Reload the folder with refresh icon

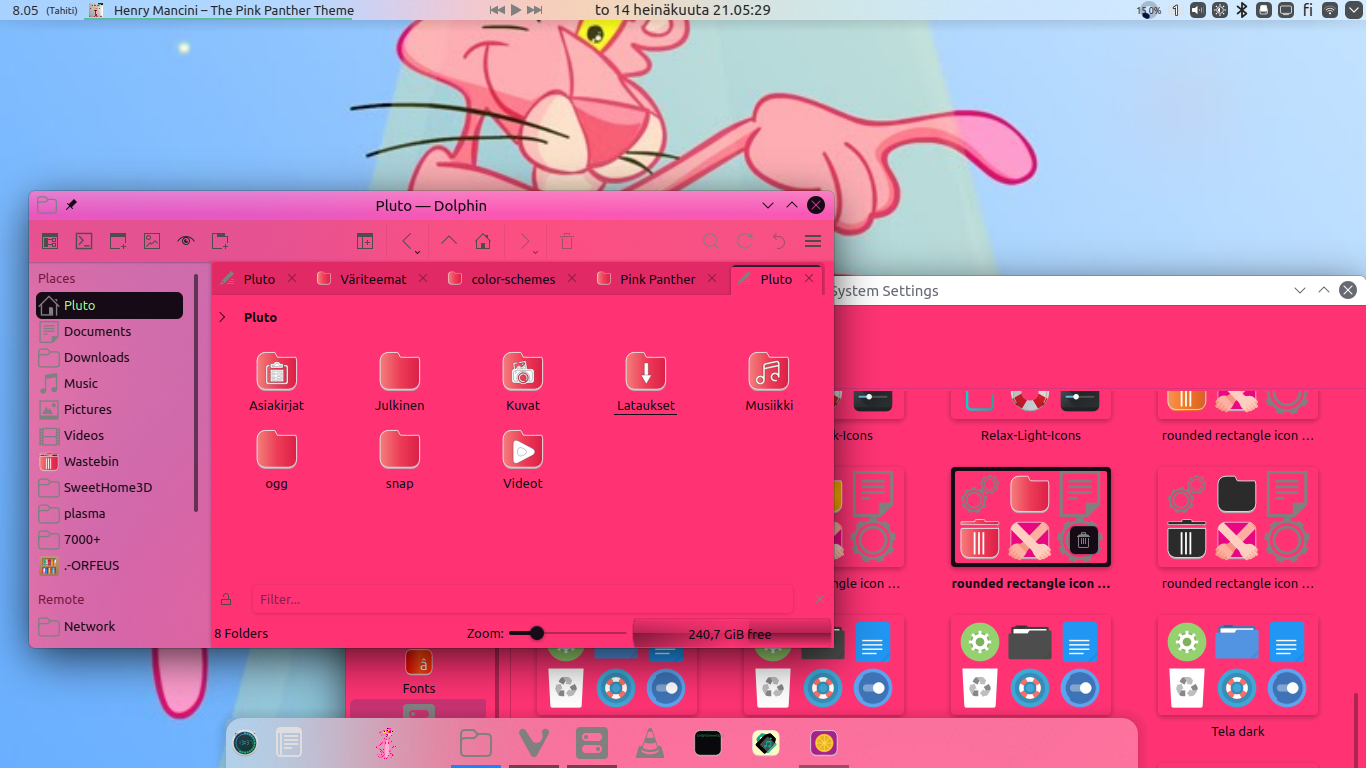click(745, 241)
